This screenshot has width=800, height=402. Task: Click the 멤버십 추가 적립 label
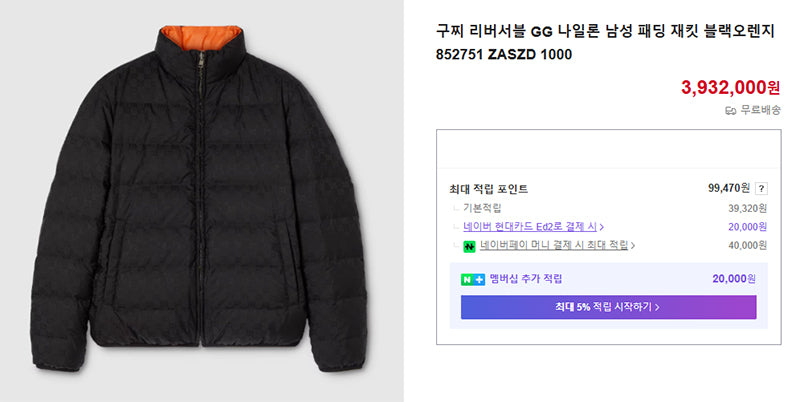click(x=526, y=279)
